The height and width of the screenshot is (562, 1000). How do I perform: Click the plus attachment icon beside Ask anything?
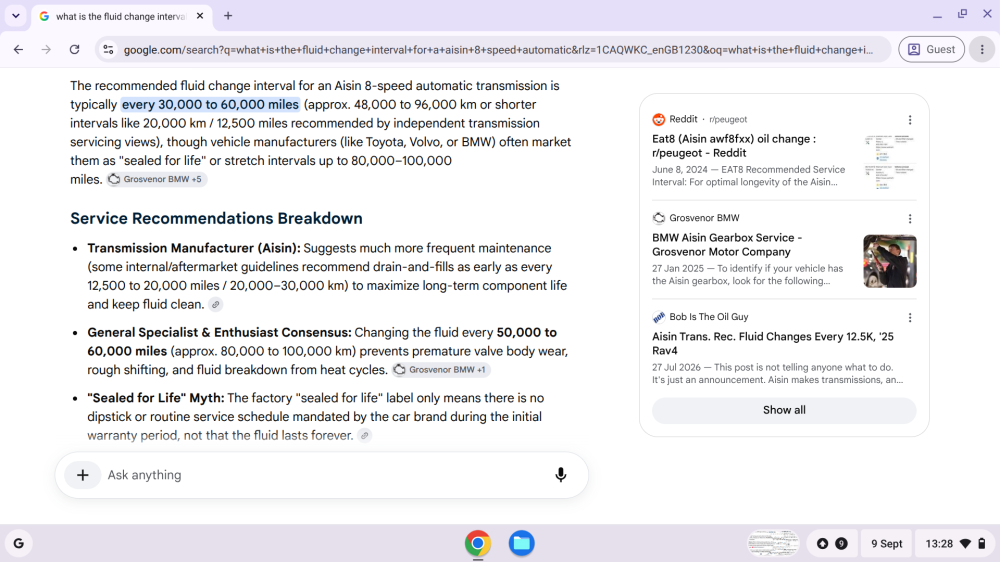click(83, 475)
